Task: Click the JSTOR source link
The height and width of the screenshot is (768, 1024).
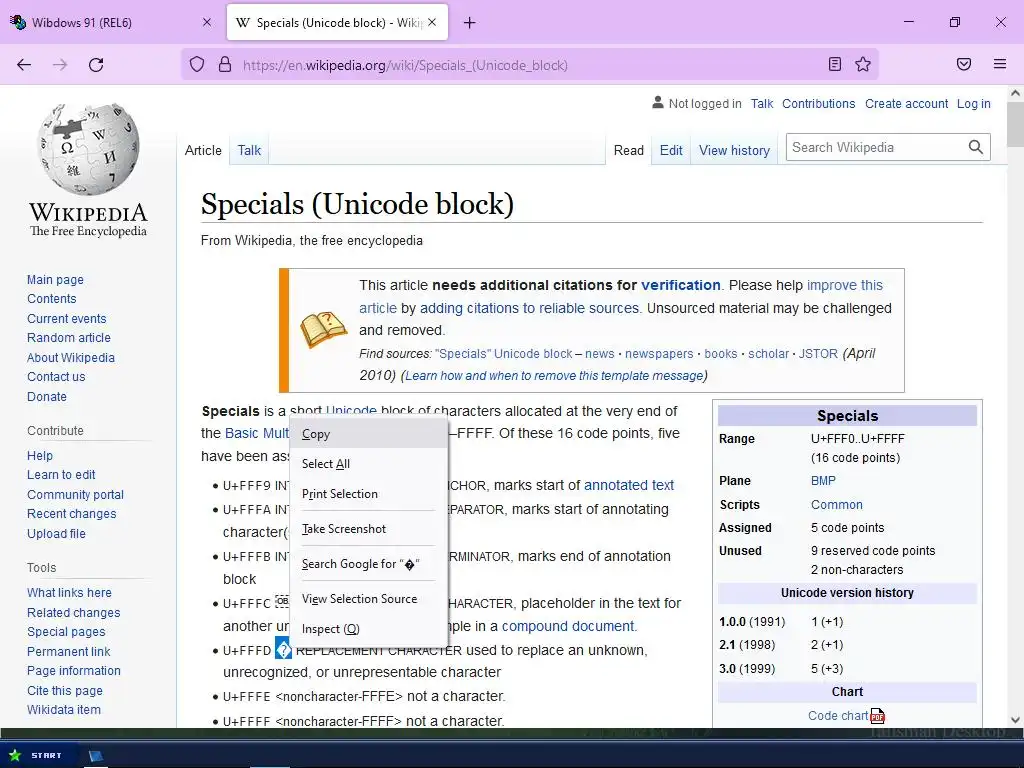Action: click(818, 353)
